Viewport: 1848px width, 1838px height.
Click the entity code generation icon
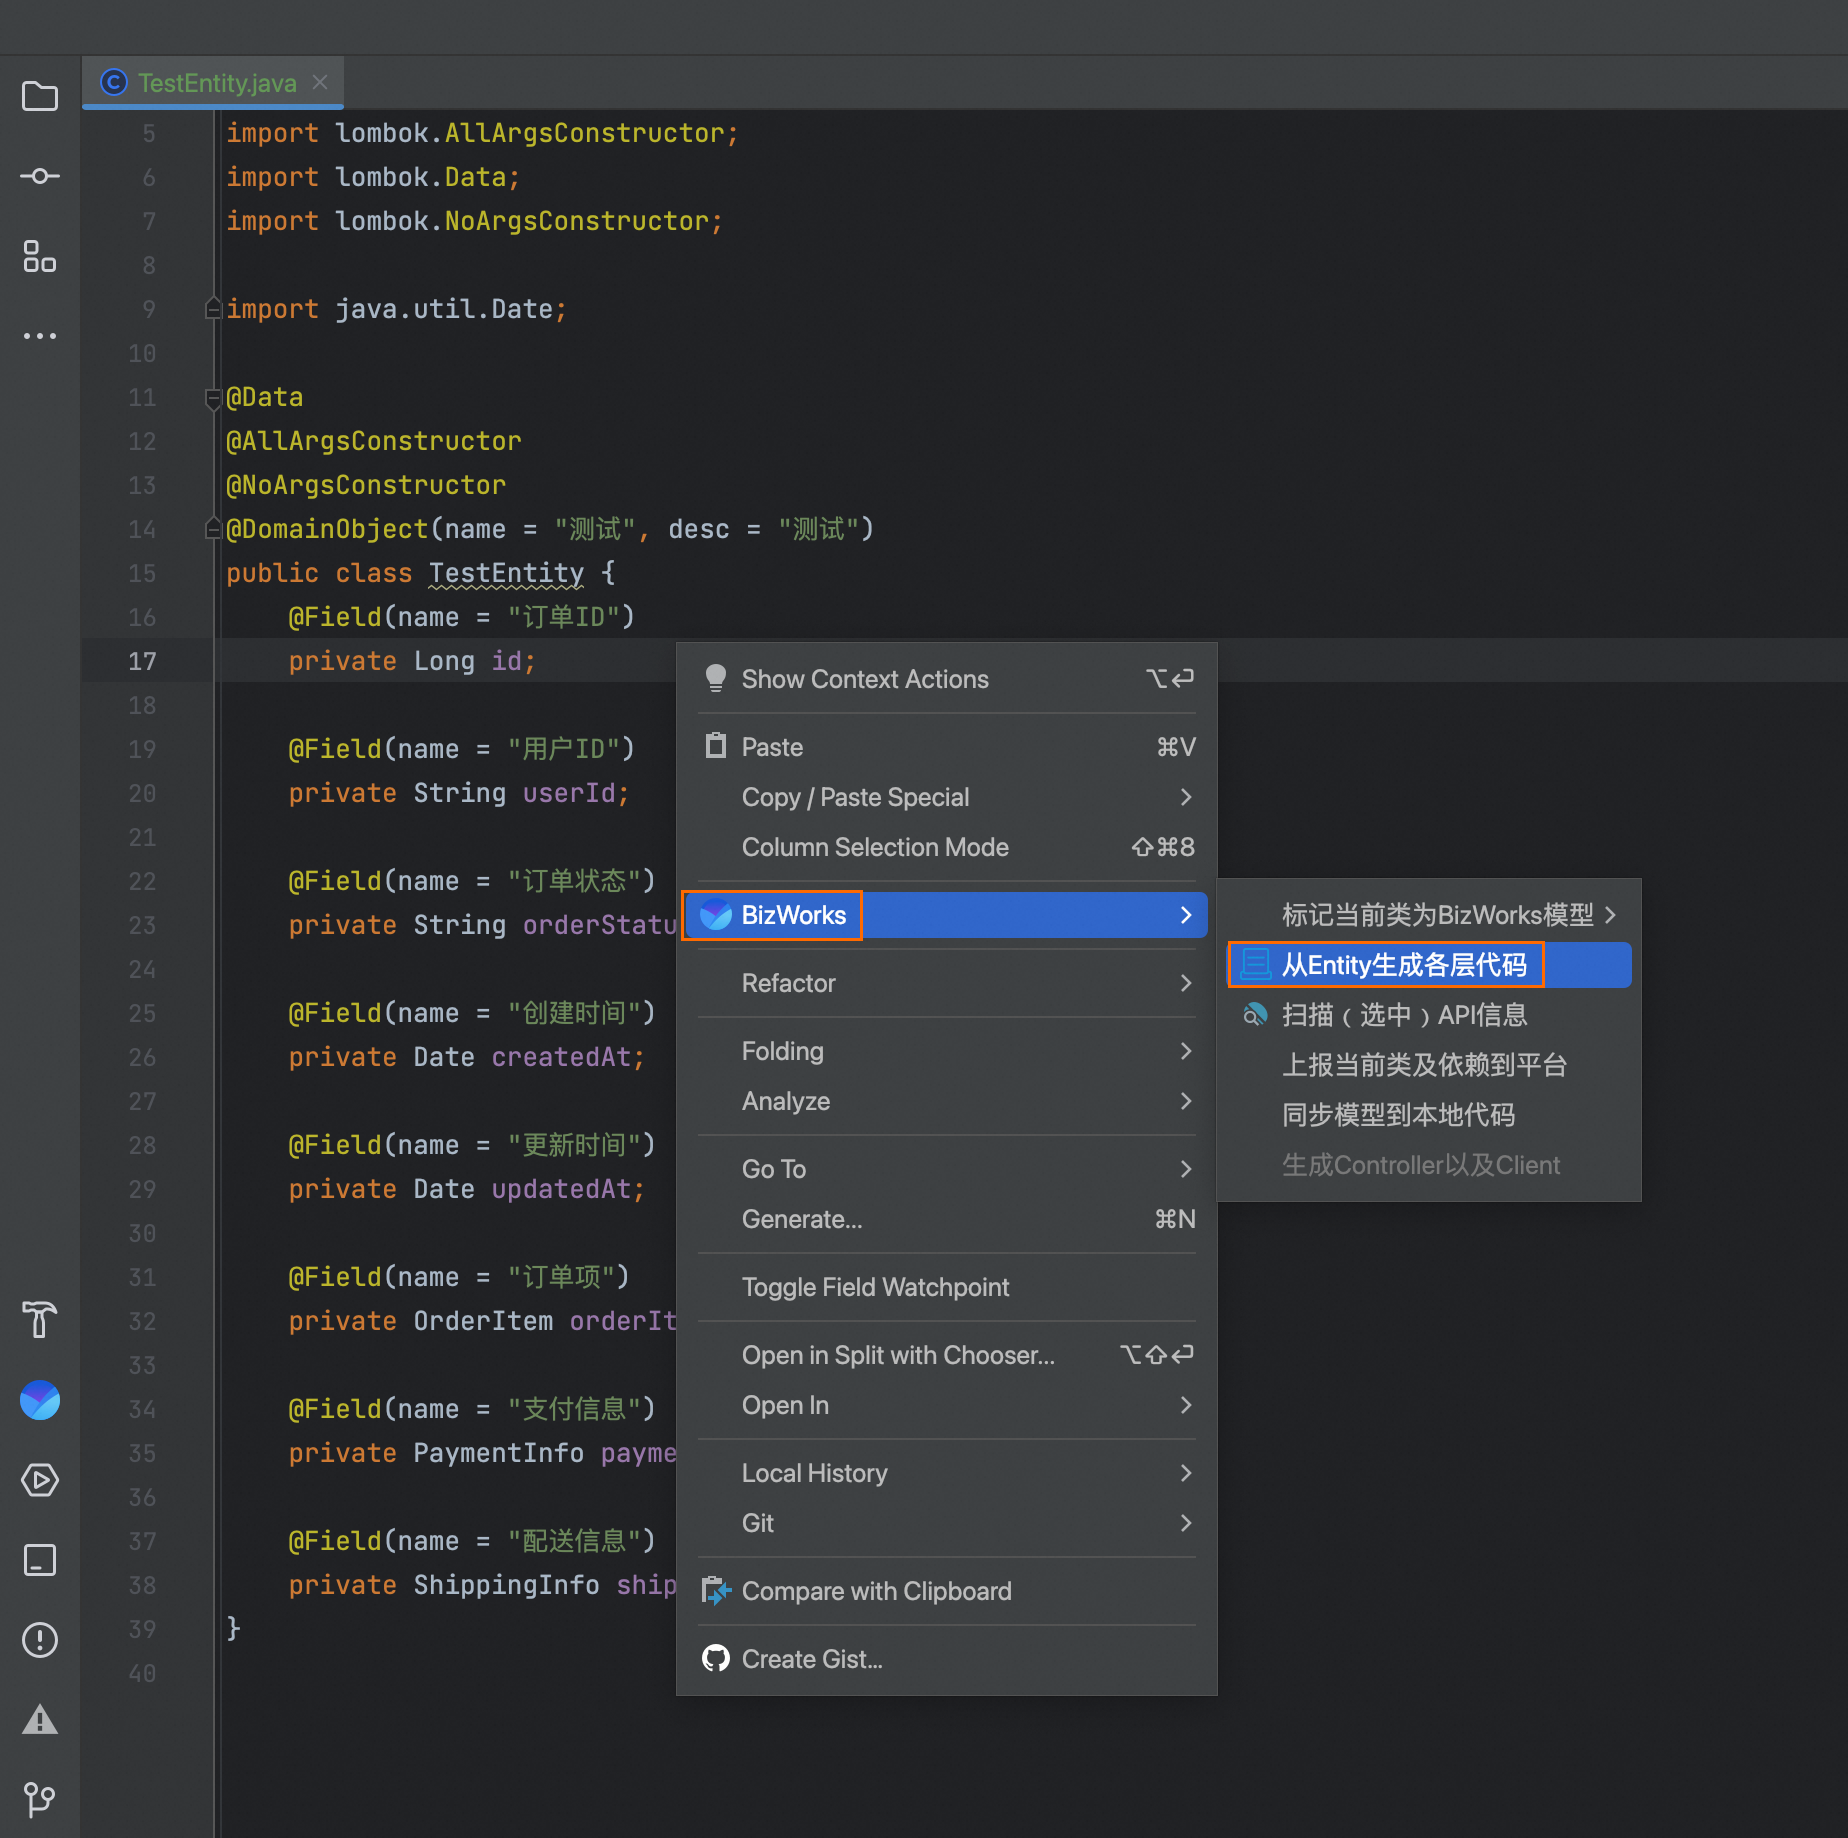click(x=1256, y=964)
